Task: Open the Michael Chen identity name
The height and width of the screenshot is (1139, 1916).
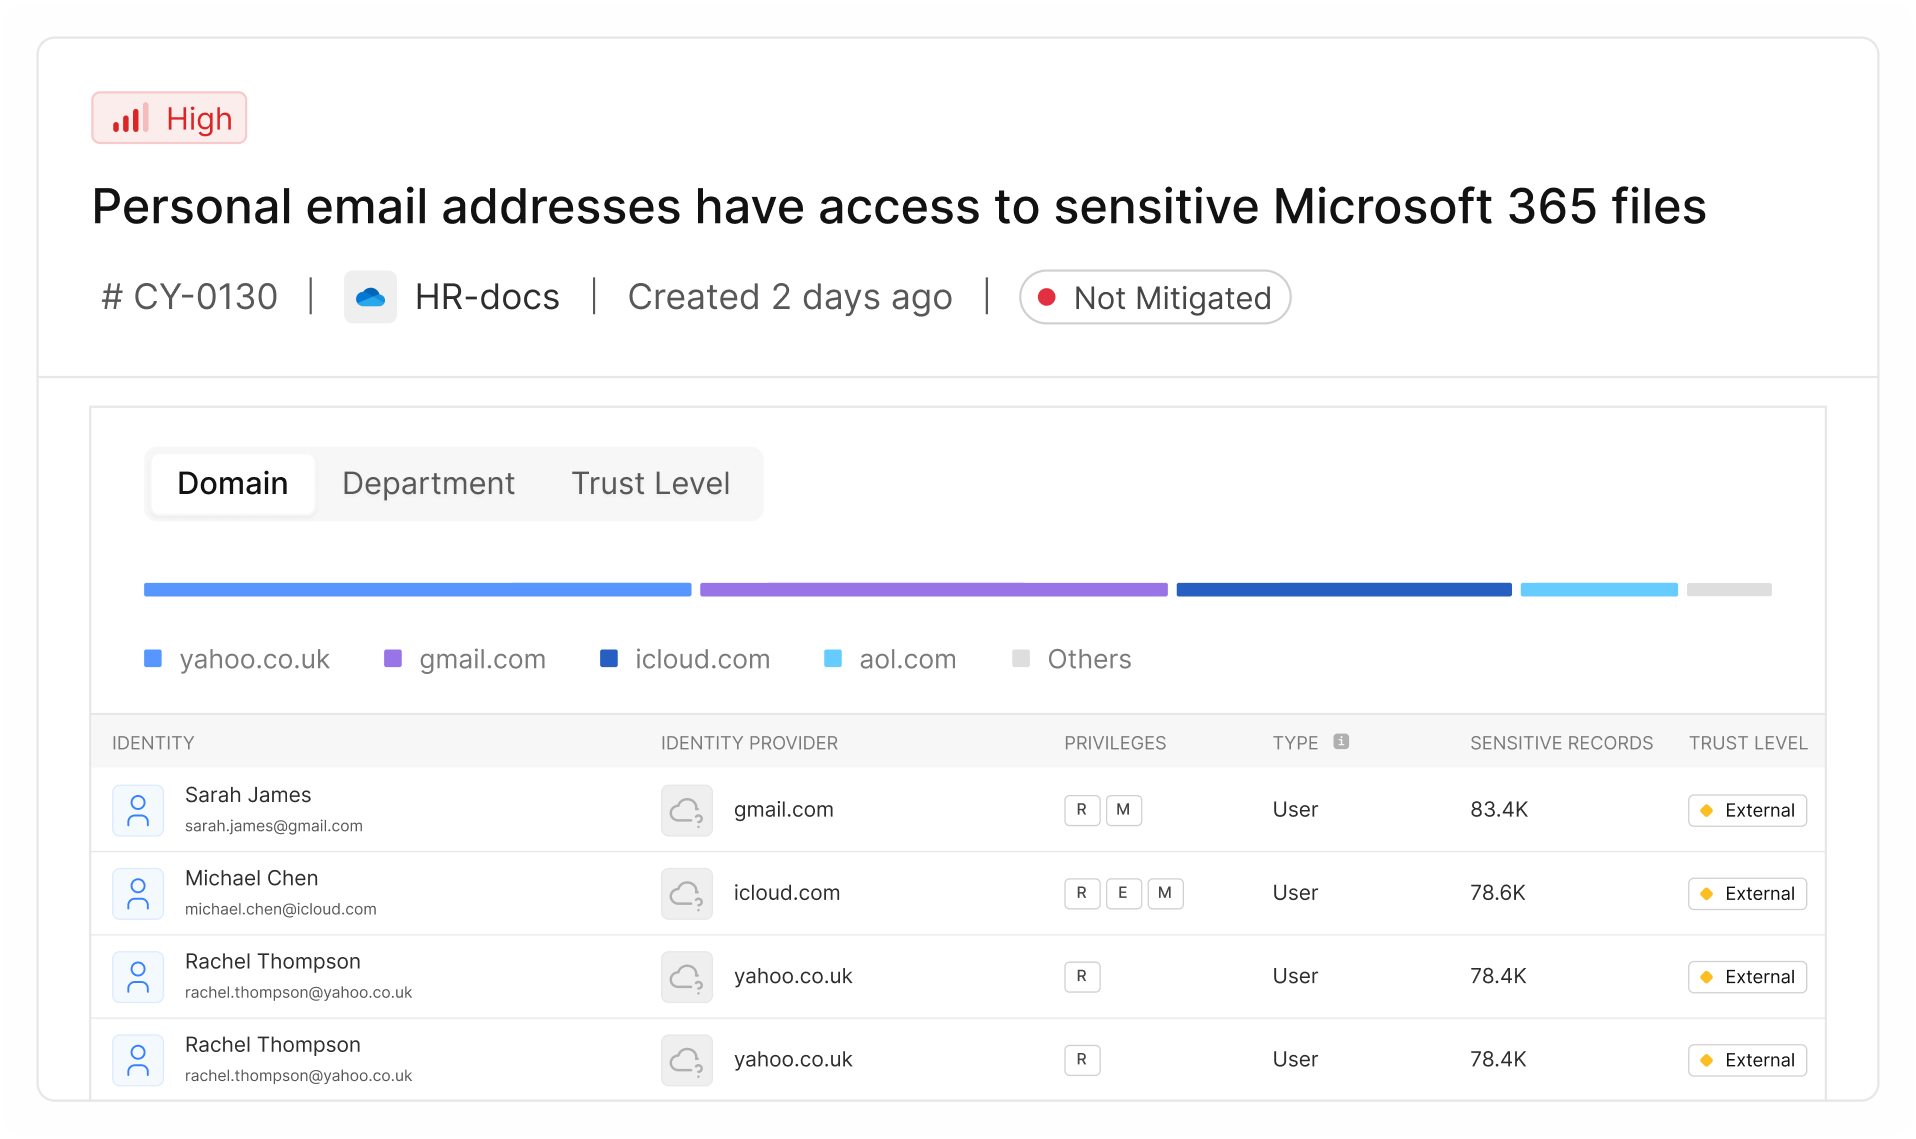Action: coord(252,878)
